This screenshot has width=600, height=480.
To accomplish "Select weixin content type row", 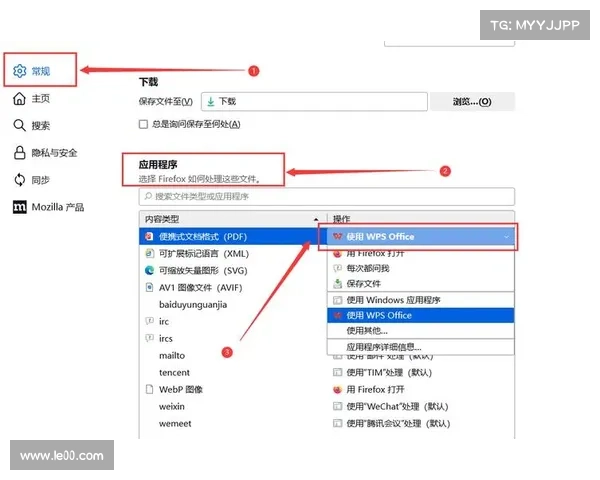I will [x=233, y=407].
